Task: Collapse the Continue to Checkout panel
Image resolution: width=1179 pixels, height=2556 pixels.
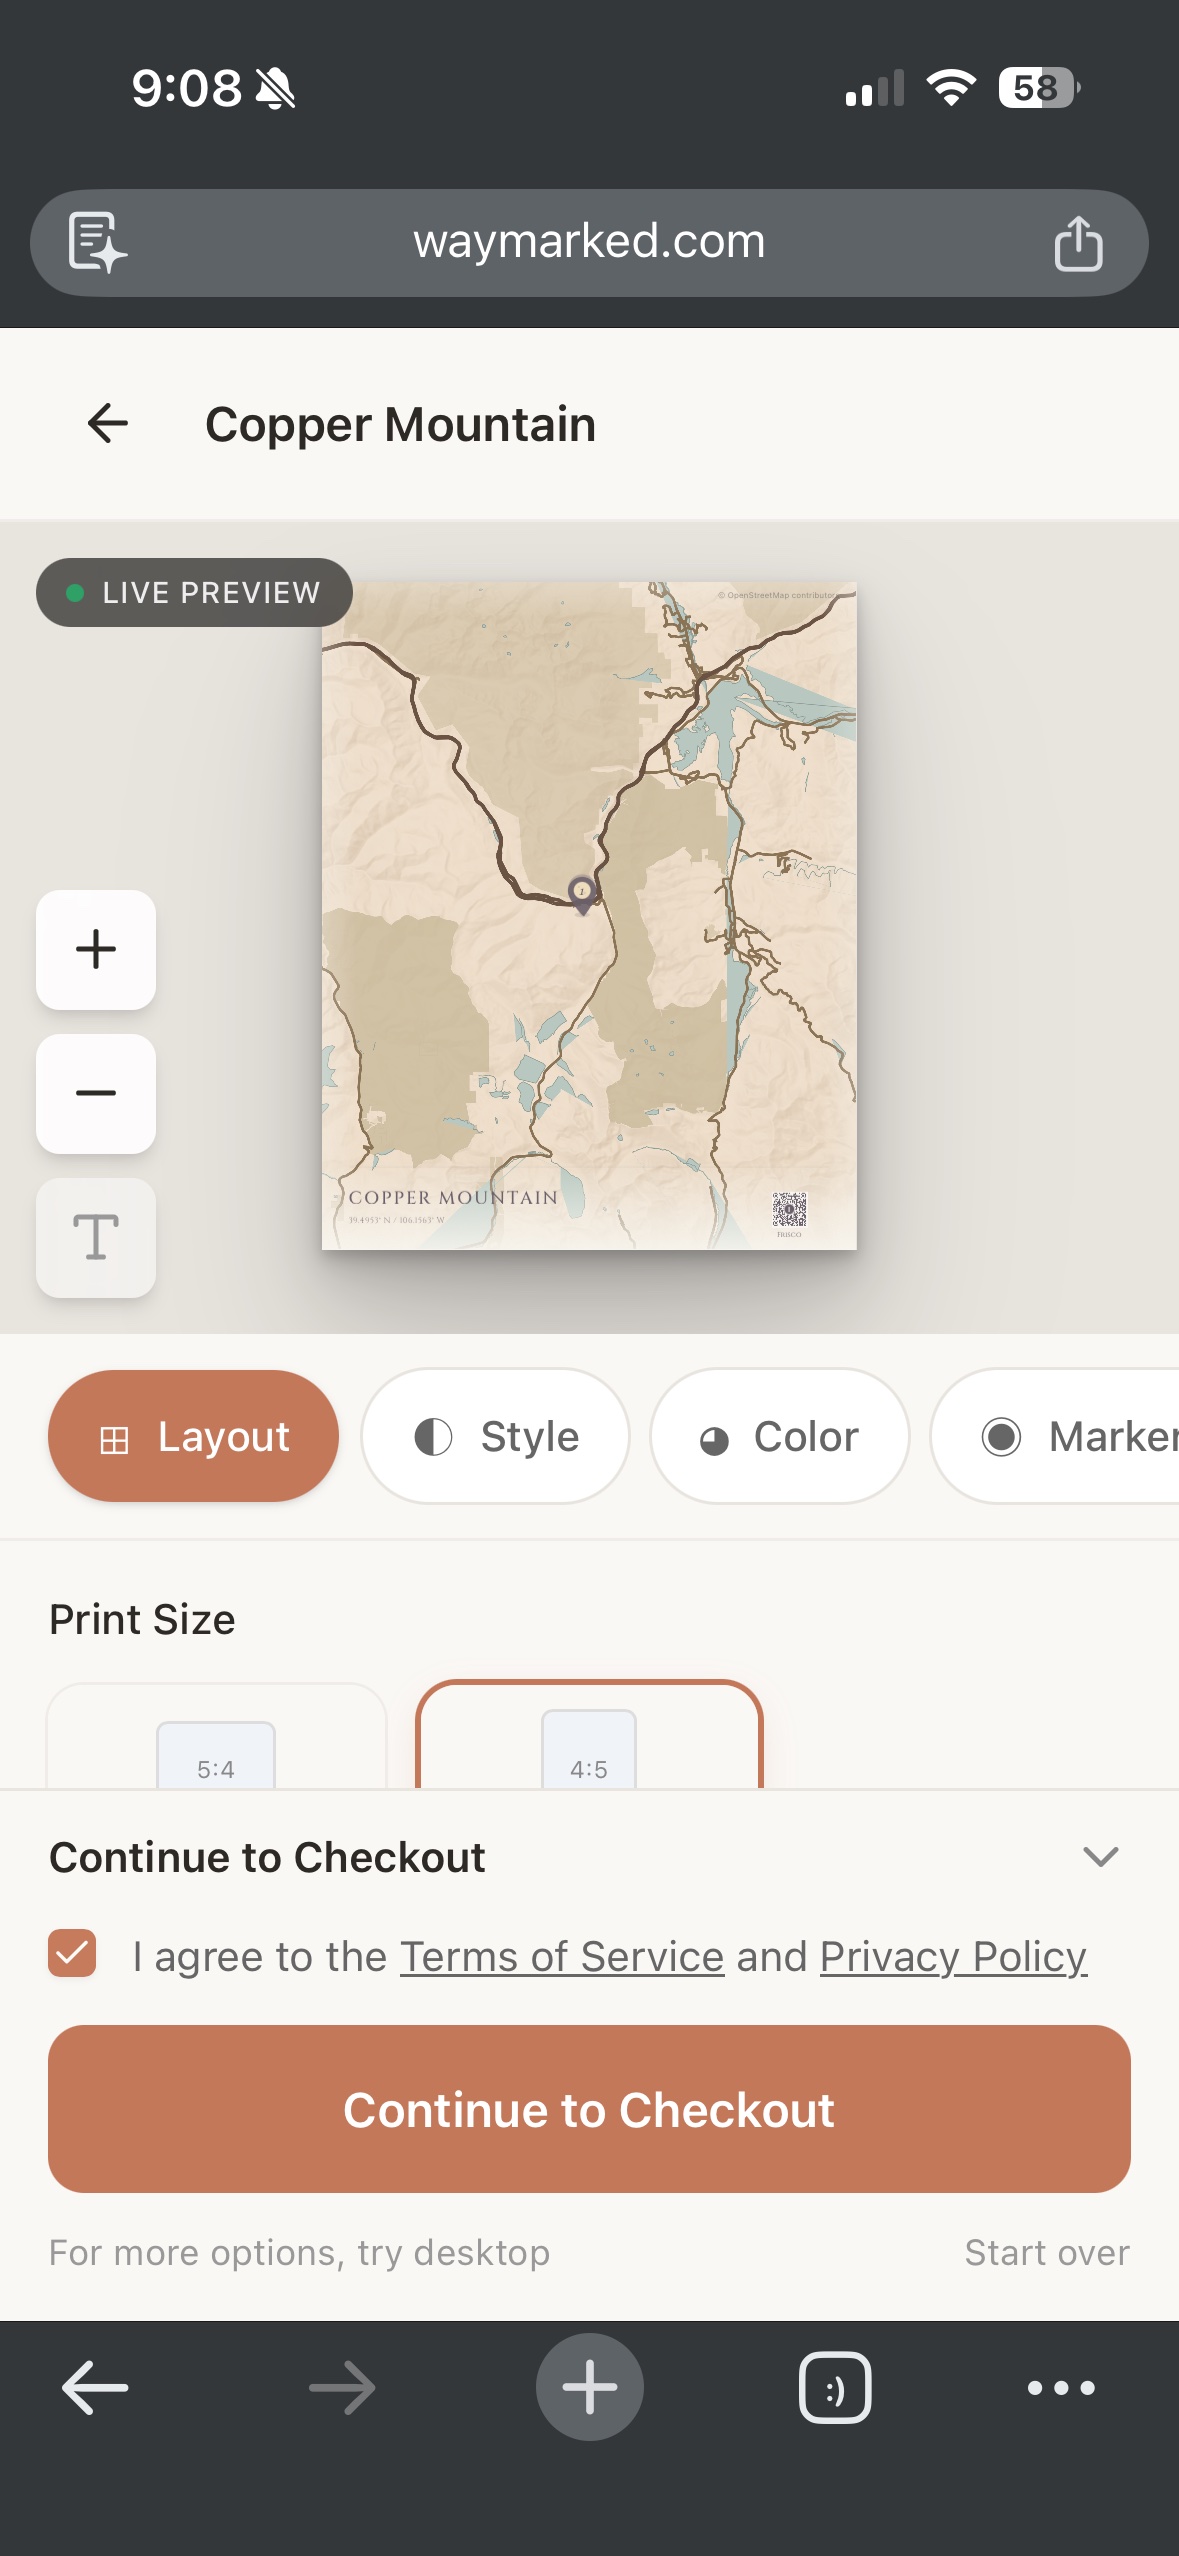Action: point(1098,1857)
